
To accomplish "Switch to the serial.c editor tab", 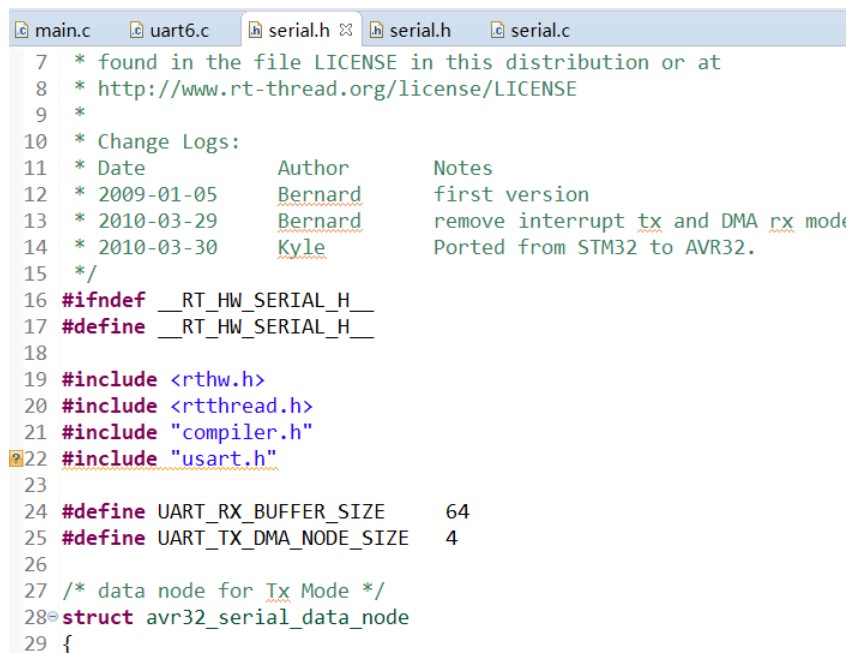I will point(531,31).
